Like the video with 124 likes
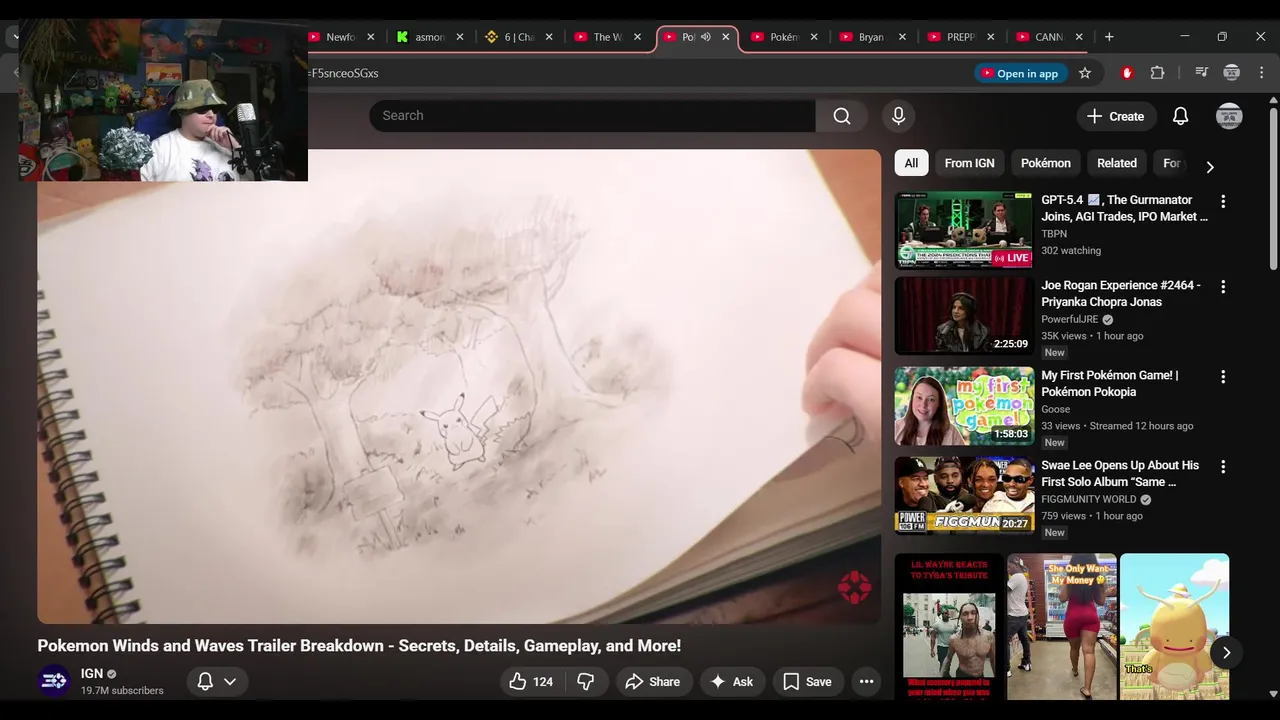Viewport: 1280px width, 720px height. [x=531, y=681]
